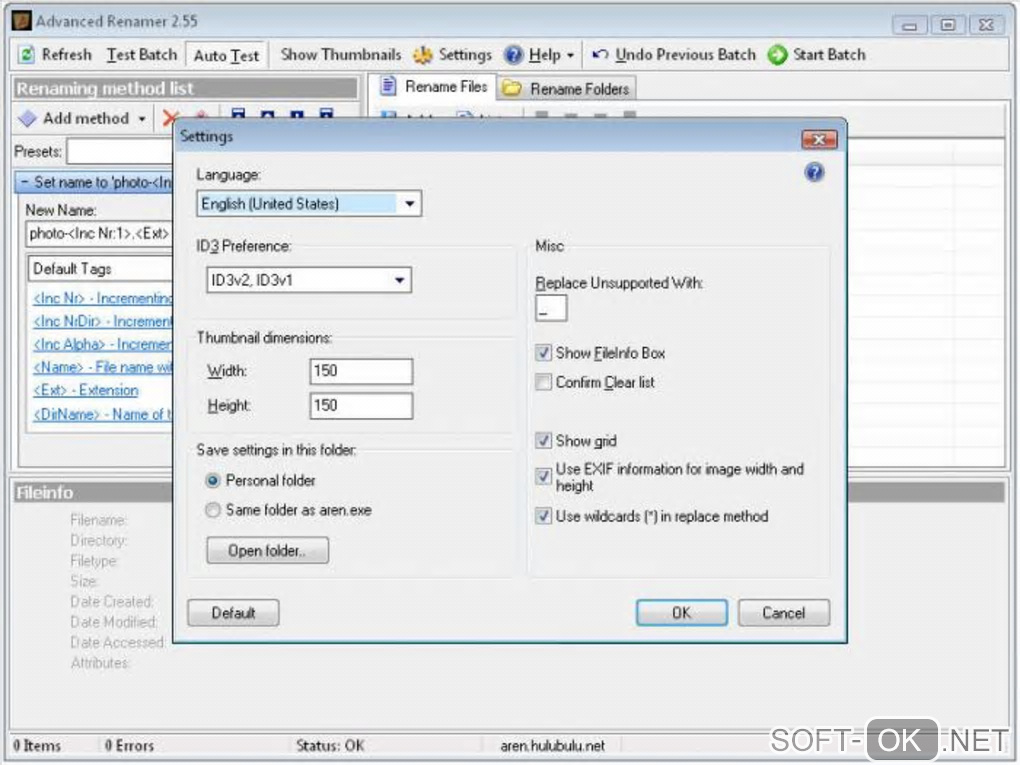Toggle the Show grid checkbox

coord(543,441)
